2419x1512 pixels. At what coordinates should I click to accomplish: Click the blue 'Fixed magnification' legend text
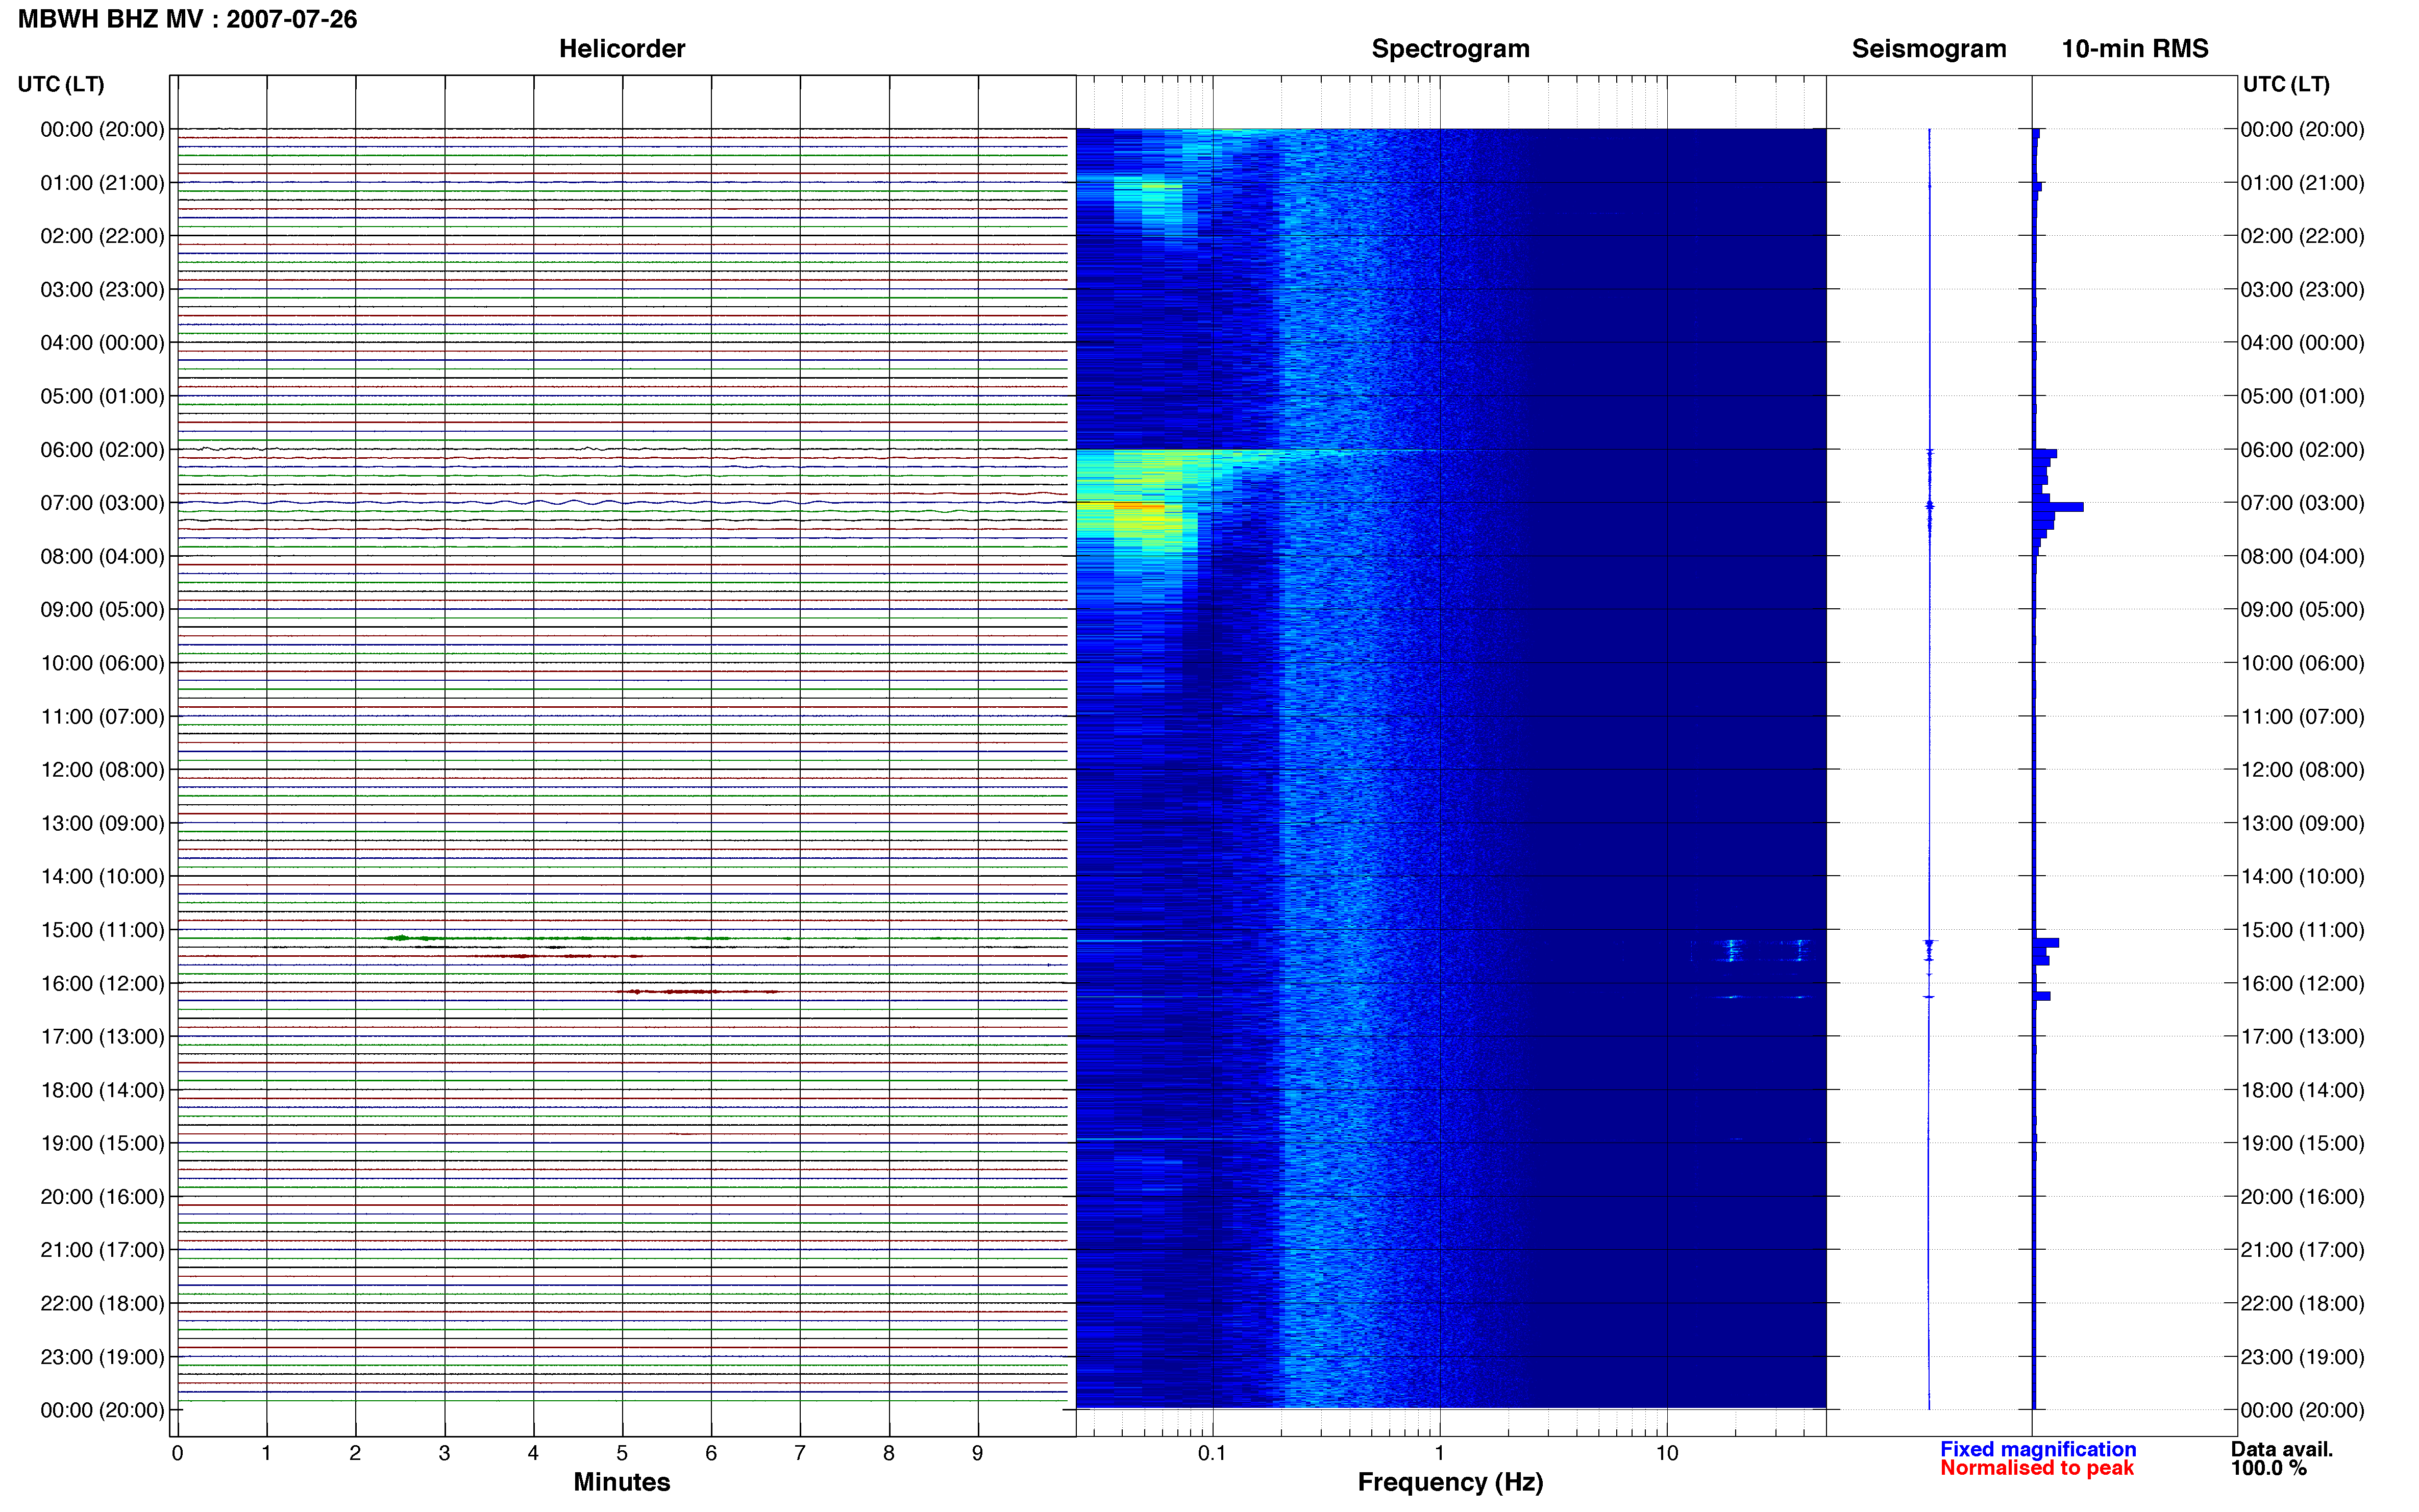(x=2037, y=1449)
